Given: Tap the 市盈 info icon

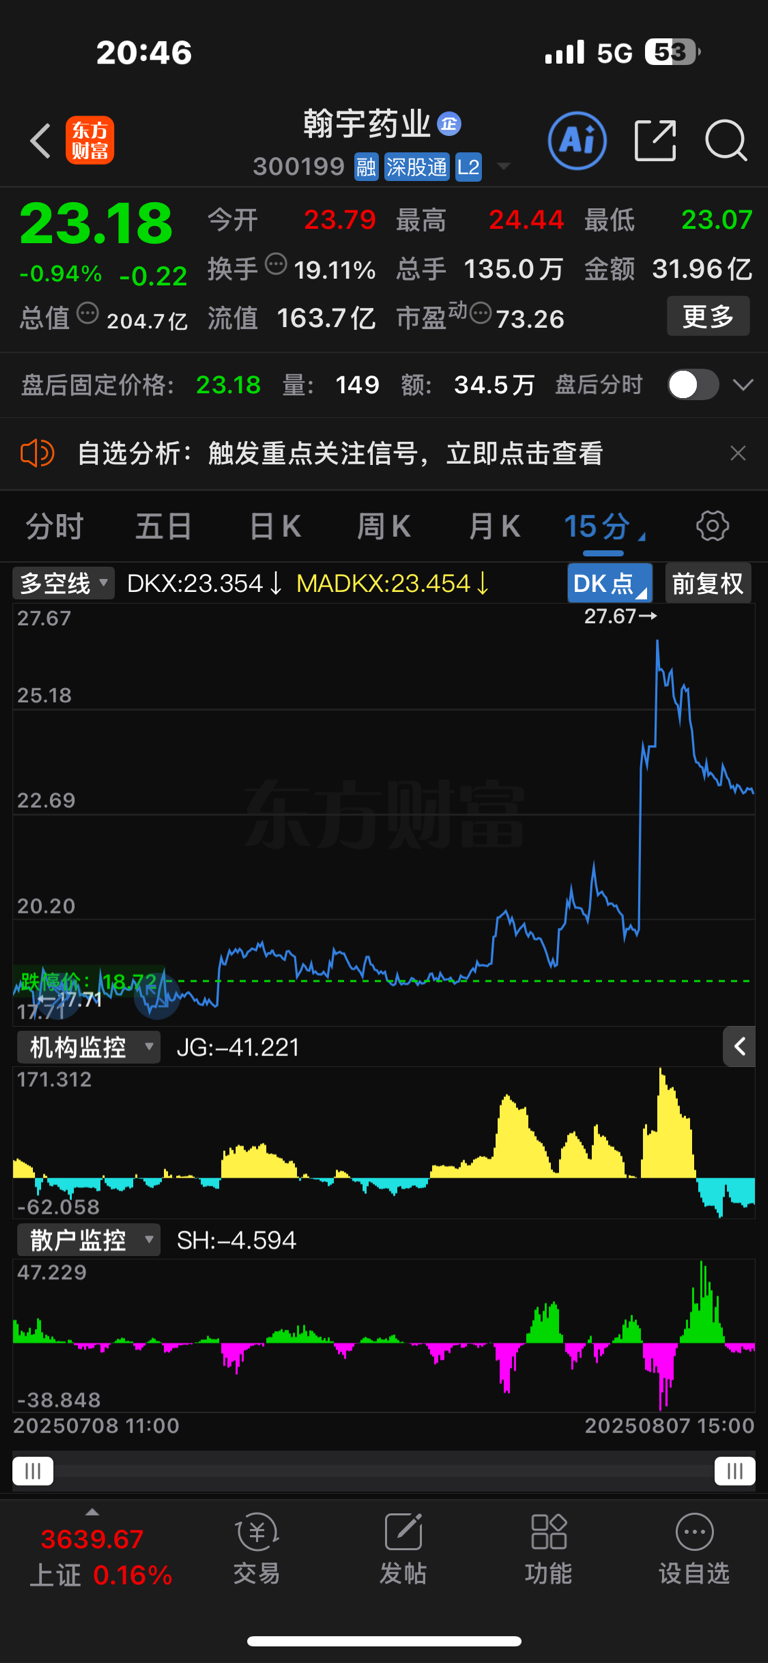Looking at the screenshot, I should click(x=480, y=315).
